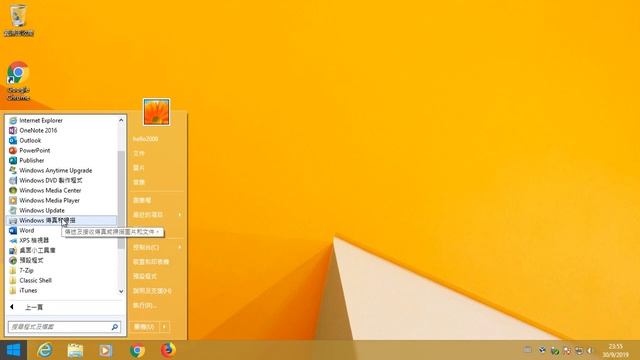Open 預設程式 in the programs list
Viewport: 640px width, 360px height.
point(62,260)
